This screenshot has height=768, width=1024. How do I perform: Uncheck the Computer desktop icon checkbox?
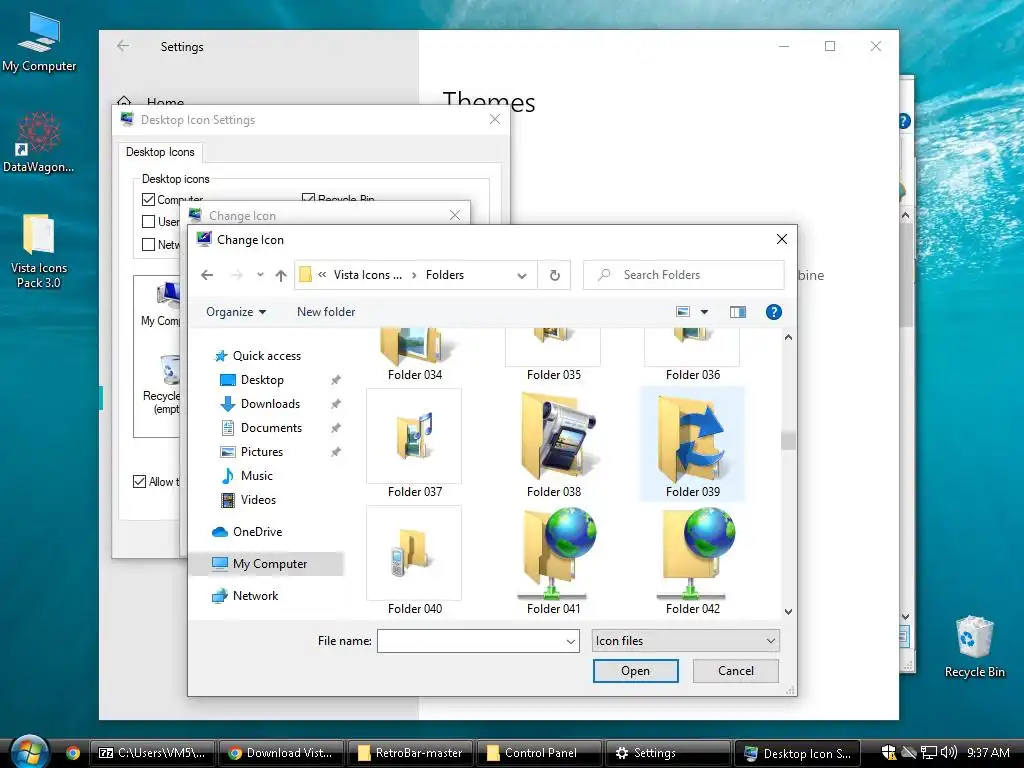[149, 199]
